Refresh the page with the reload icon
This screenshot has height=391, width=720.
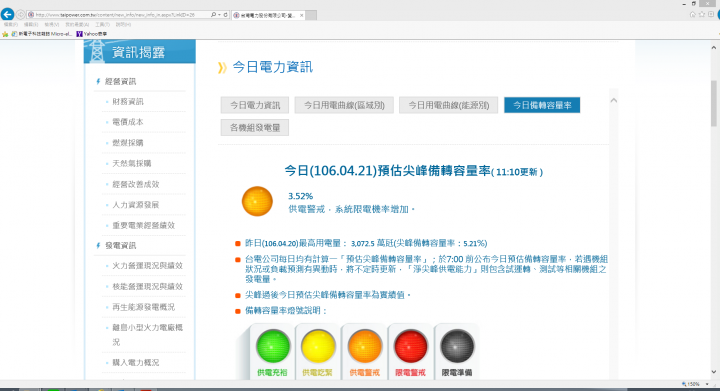(x=225, y=15)
